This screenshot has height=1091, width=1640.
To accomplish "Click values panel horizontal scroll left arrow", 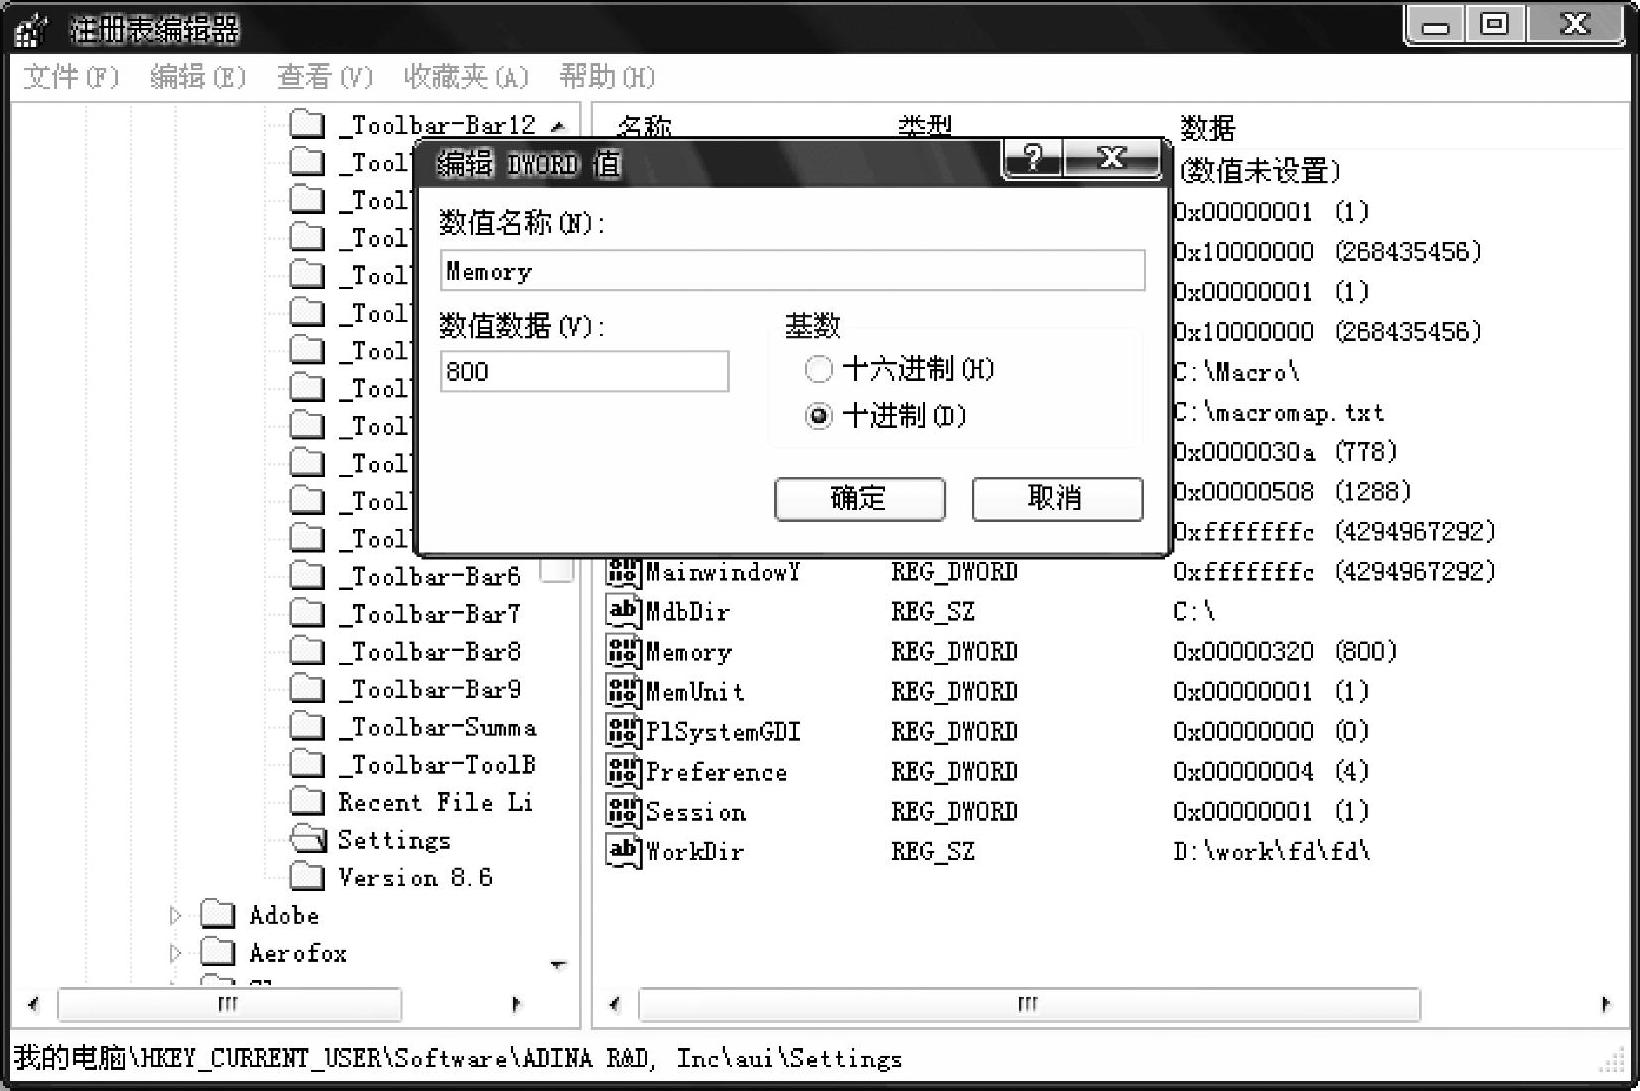I will coord(614,1004).
